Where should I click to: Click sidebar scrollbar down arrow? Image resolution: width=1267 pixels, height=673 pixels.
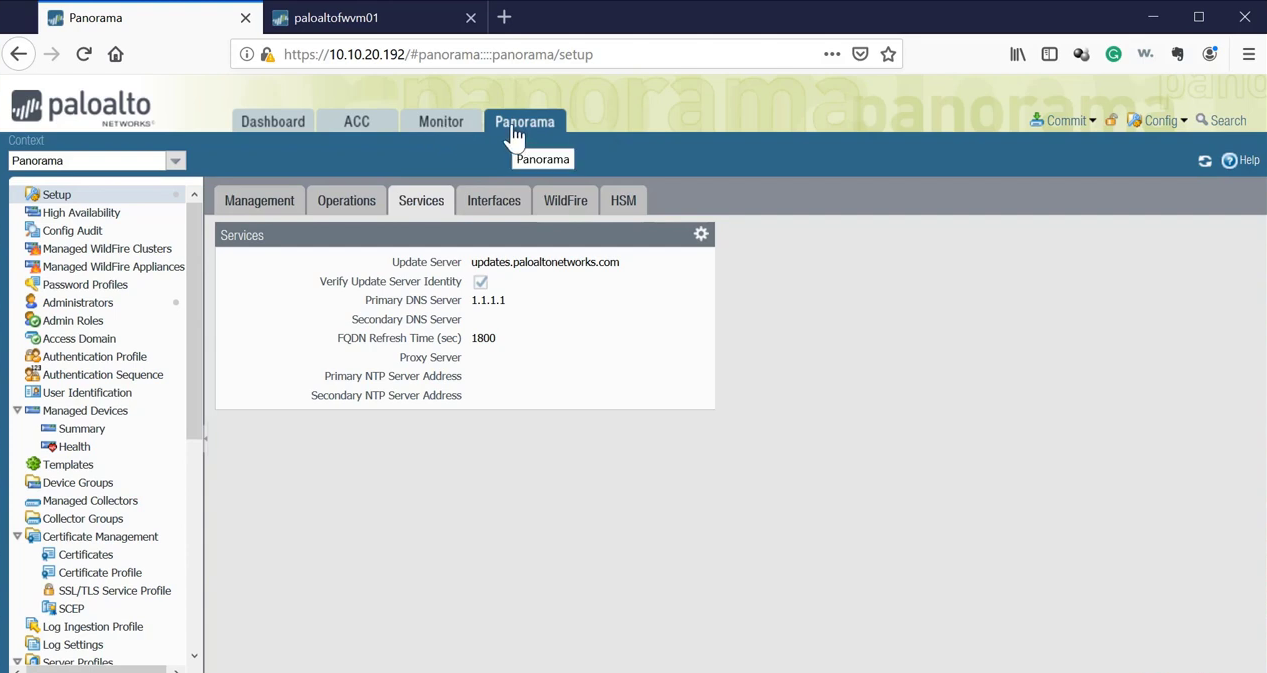click(194, 656)
